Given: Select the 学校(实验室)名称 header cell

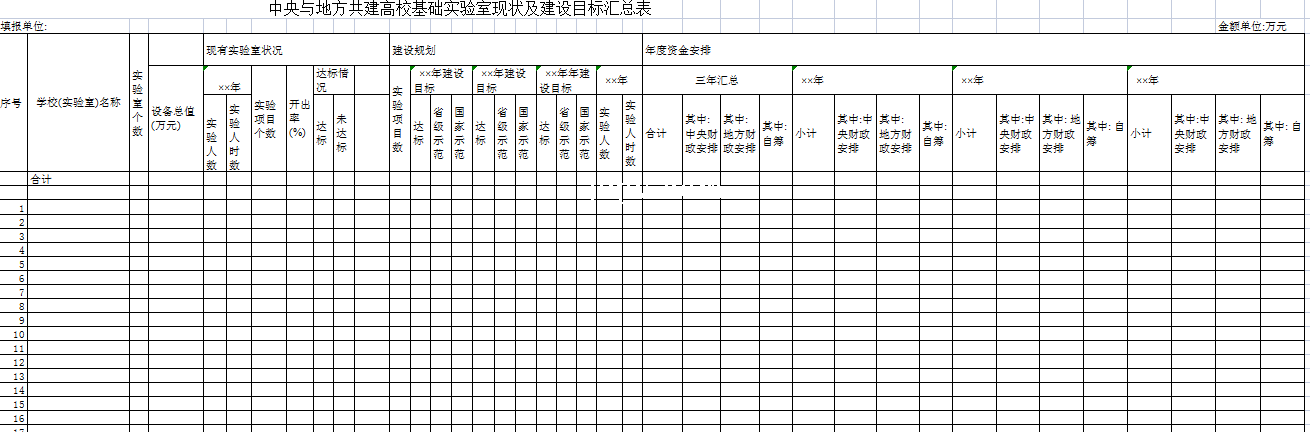Looking at the screenshot, I should tap(78, 102).
